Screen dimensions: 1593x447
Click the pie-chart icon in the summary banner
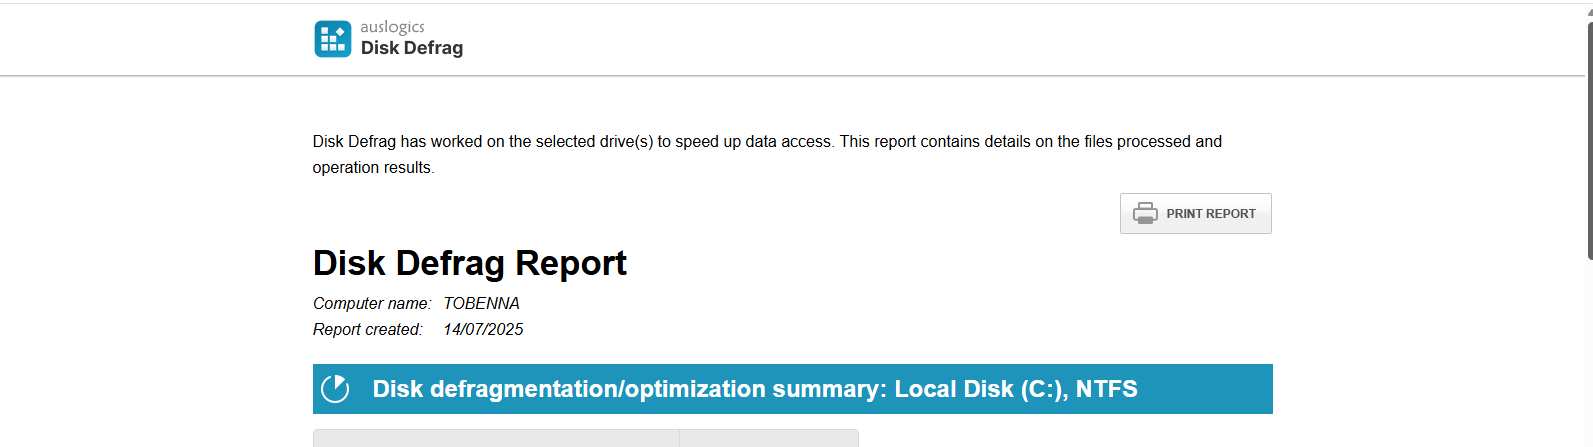tap(336, 389)
